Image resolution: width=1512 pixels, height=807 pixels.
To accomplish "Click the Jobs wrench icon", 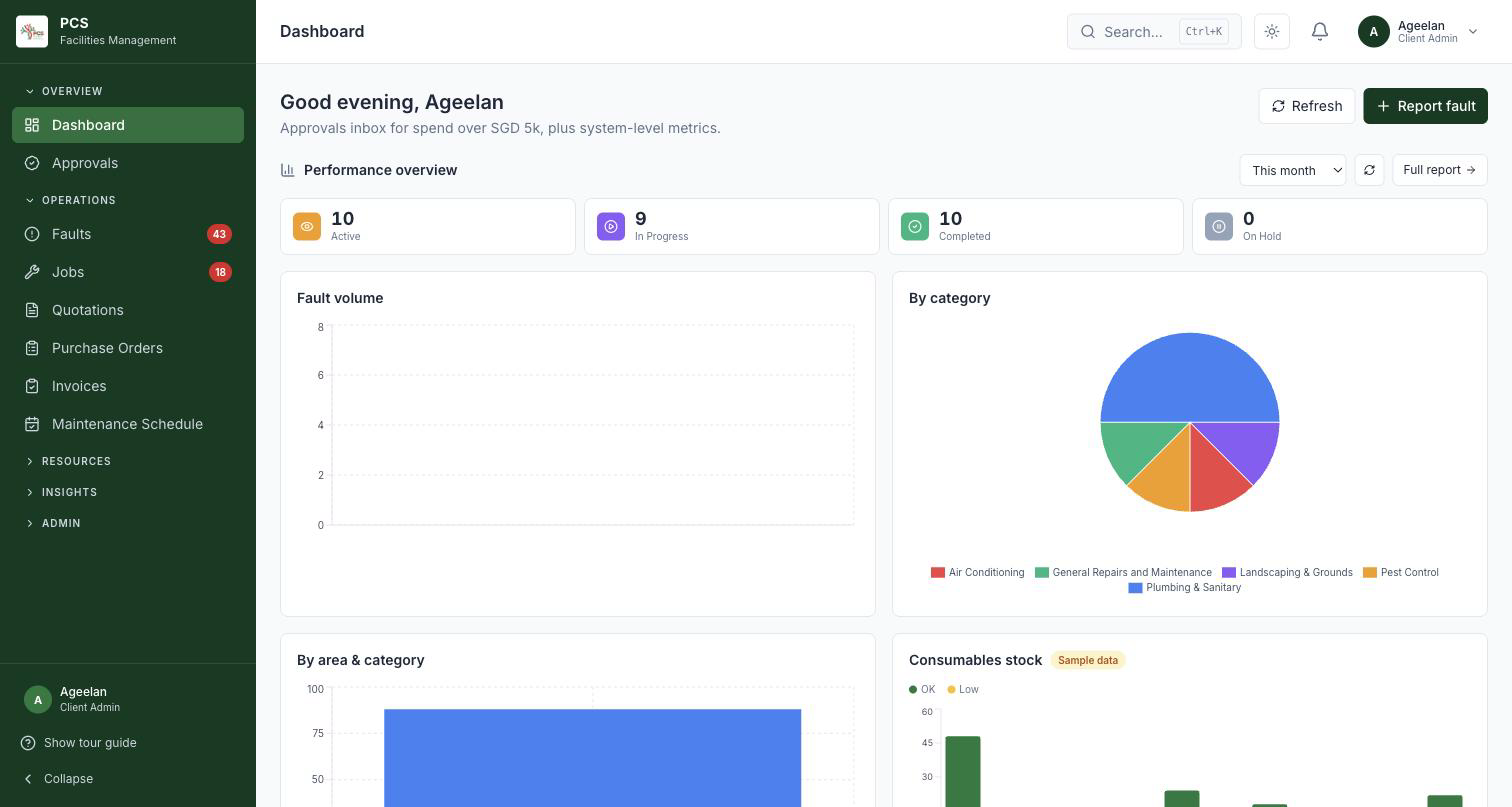I will coord(32,272).
